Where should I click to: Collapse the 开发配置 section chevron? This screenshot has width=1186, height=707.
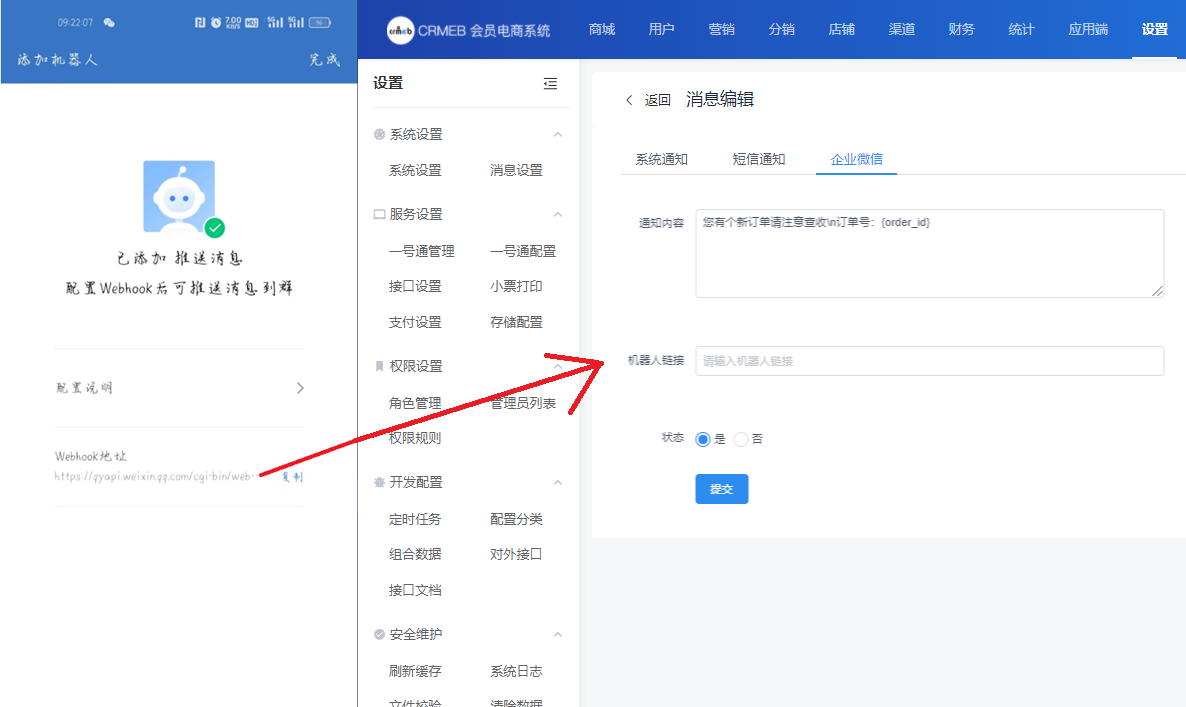pyautogui.click(x=558, y=482)
